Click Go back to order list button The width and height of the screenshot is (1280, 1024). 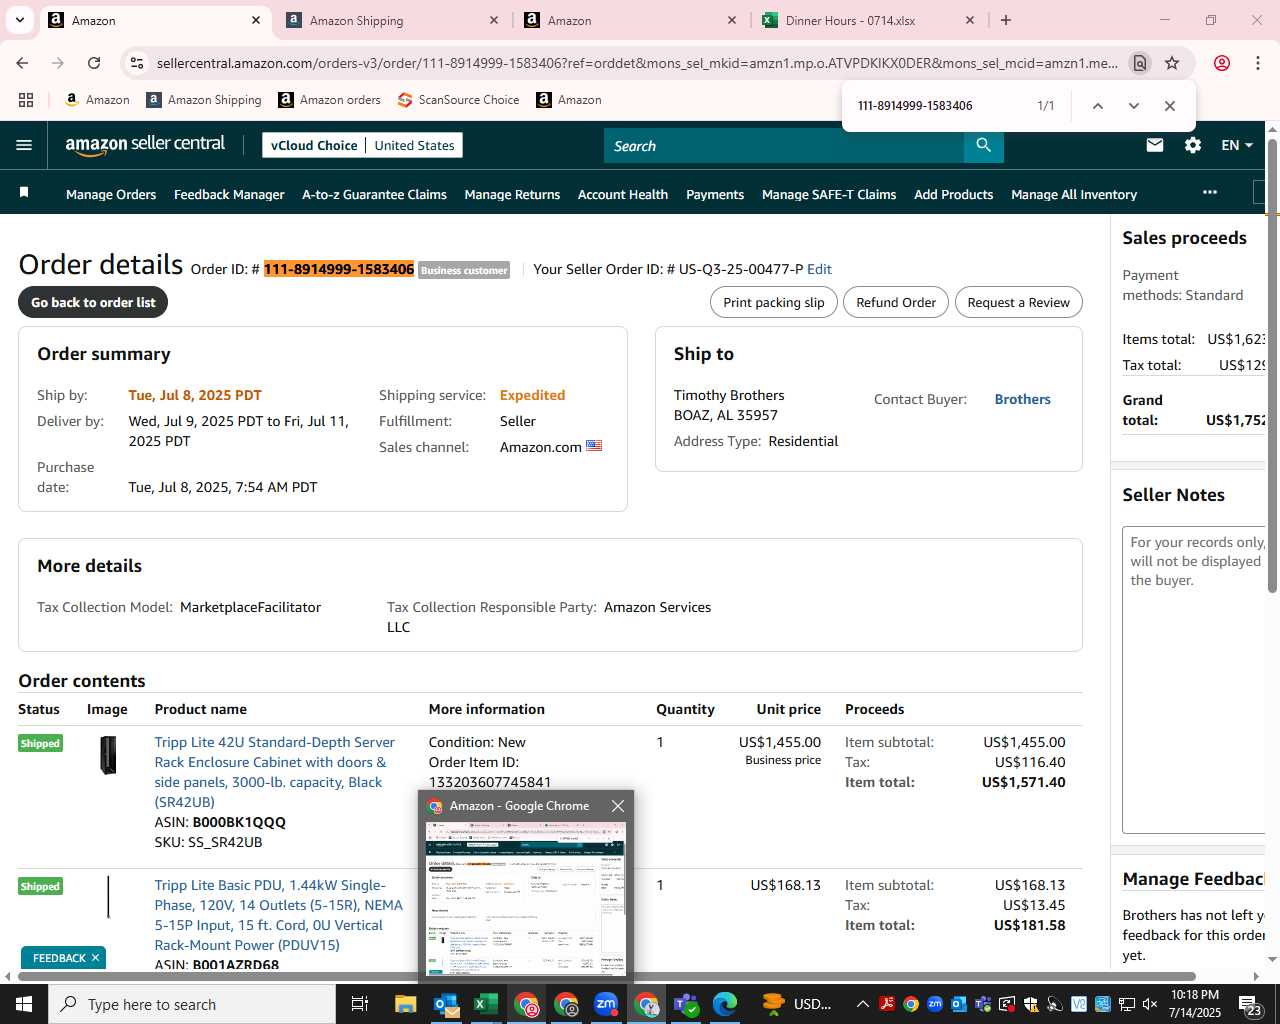click(93, 302)
